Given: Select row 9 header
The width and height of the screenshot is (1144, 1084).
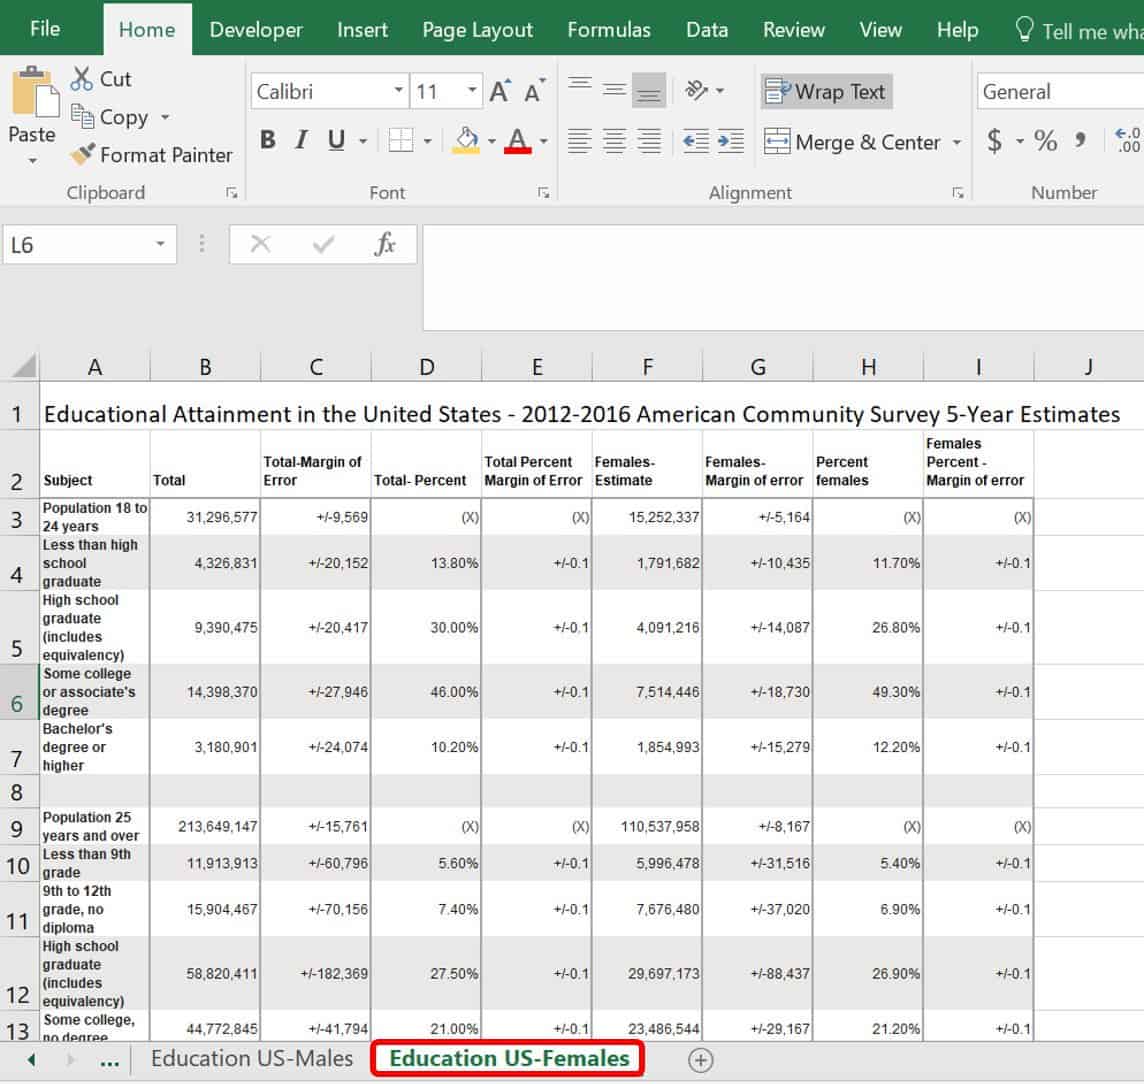Looking at the screenshot, I should 18,828.
